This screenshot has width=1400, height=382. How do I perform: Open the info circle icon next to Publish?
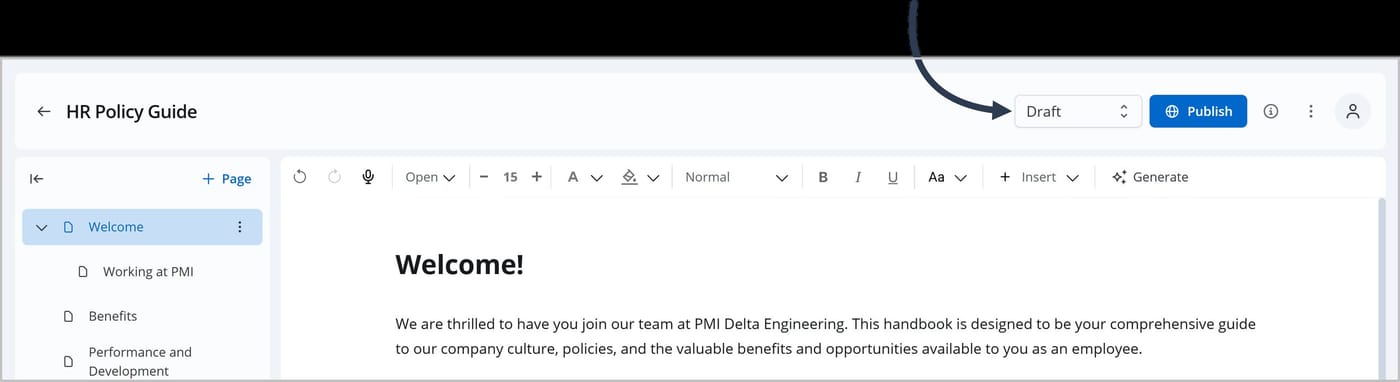1271,112
